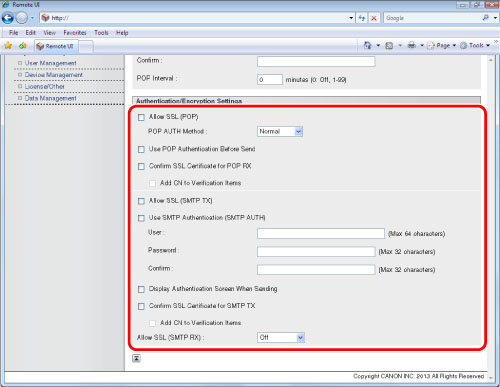Open the Allow SSL (SMTP RX) dropdown
The width and height of the screenshot is (500, 387).
click(281, 338)
